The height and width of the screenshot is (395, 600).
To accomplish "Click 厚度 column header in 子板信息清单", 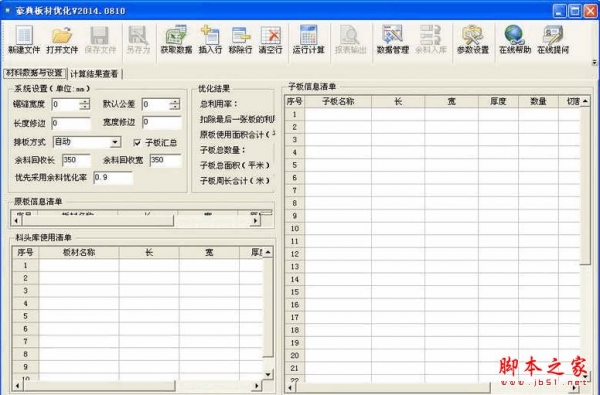I will click(498, 101).
